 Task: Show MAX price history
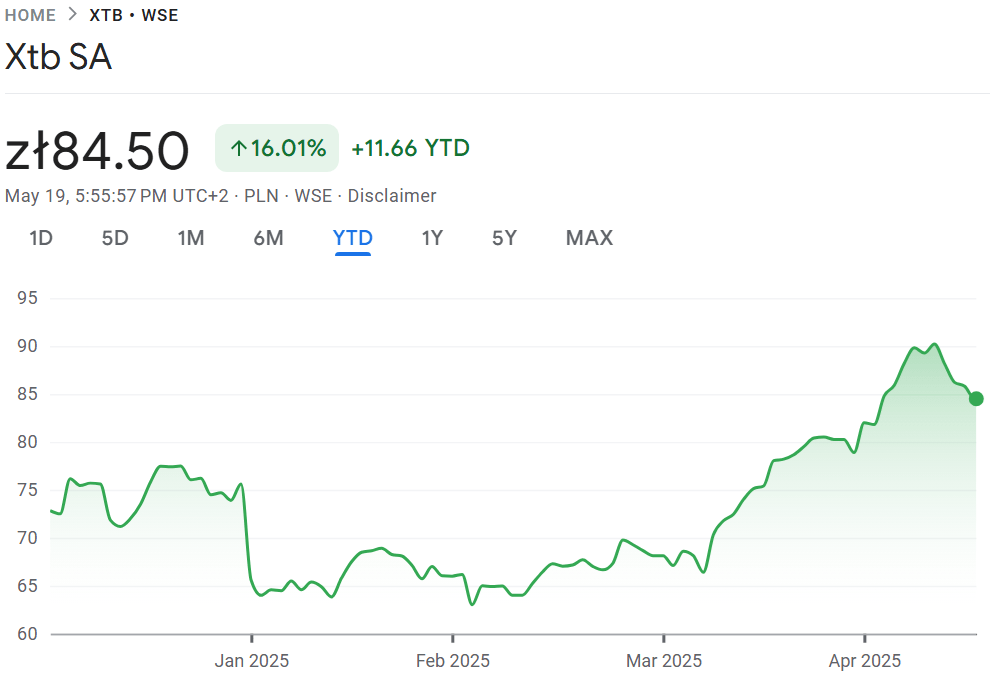click(589, 238)
